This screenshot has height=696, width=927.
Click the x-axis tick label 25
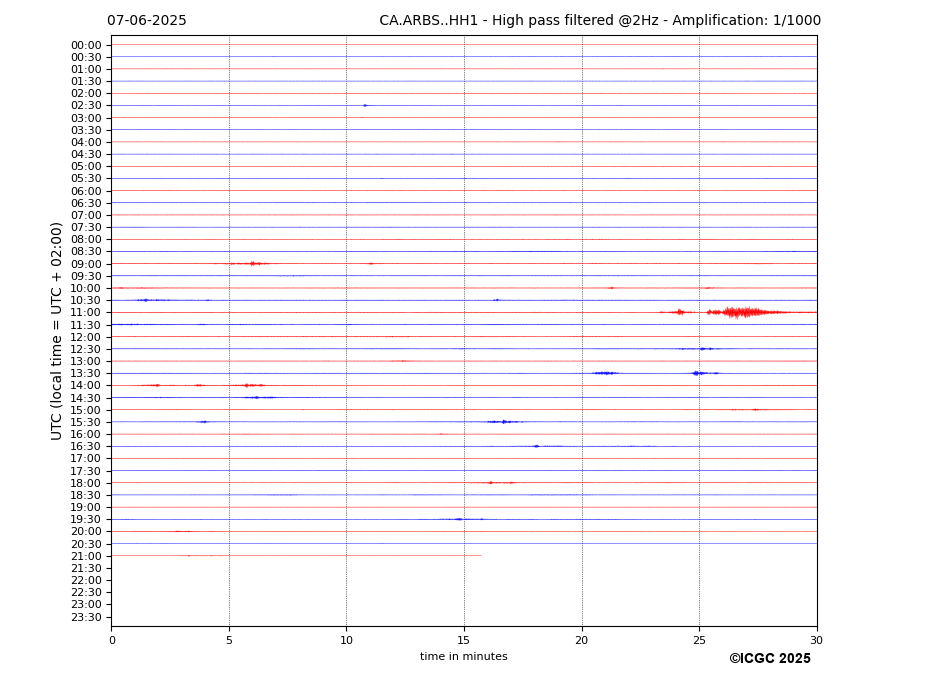tap(699, 640)
